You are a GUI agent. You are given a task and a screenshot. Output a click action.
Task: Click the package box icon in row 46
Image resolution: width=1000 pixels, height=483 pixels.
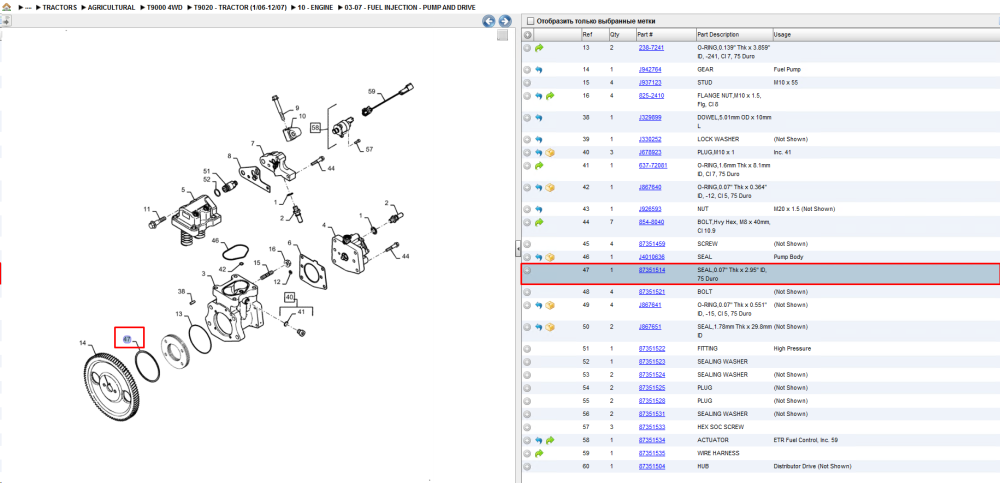coord(550,257)
